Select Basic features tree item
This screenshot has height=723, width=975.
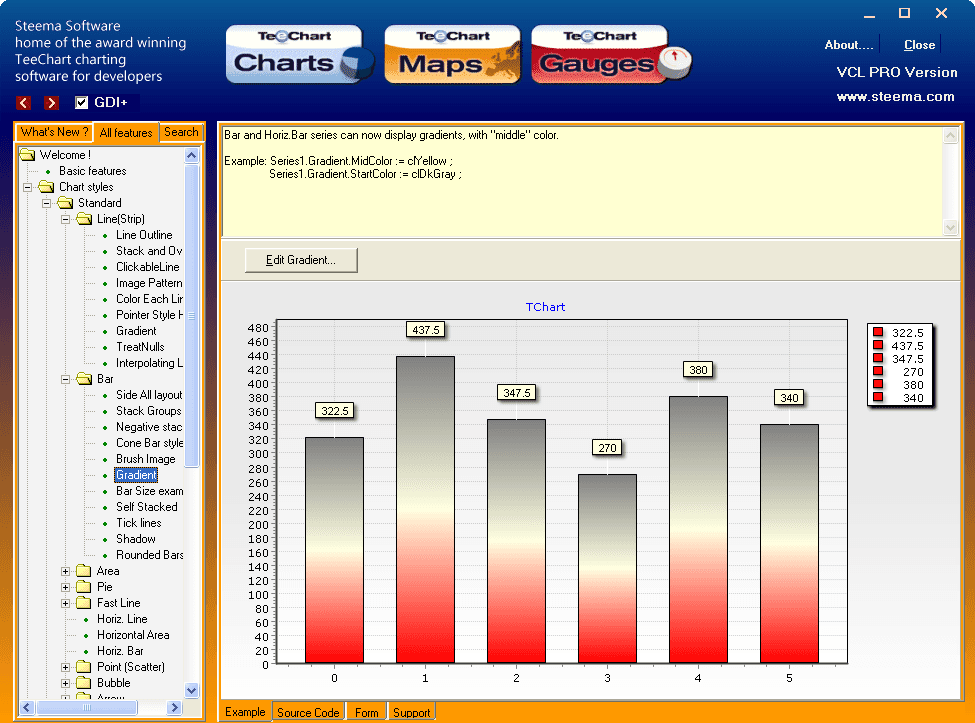click(93, 171)
